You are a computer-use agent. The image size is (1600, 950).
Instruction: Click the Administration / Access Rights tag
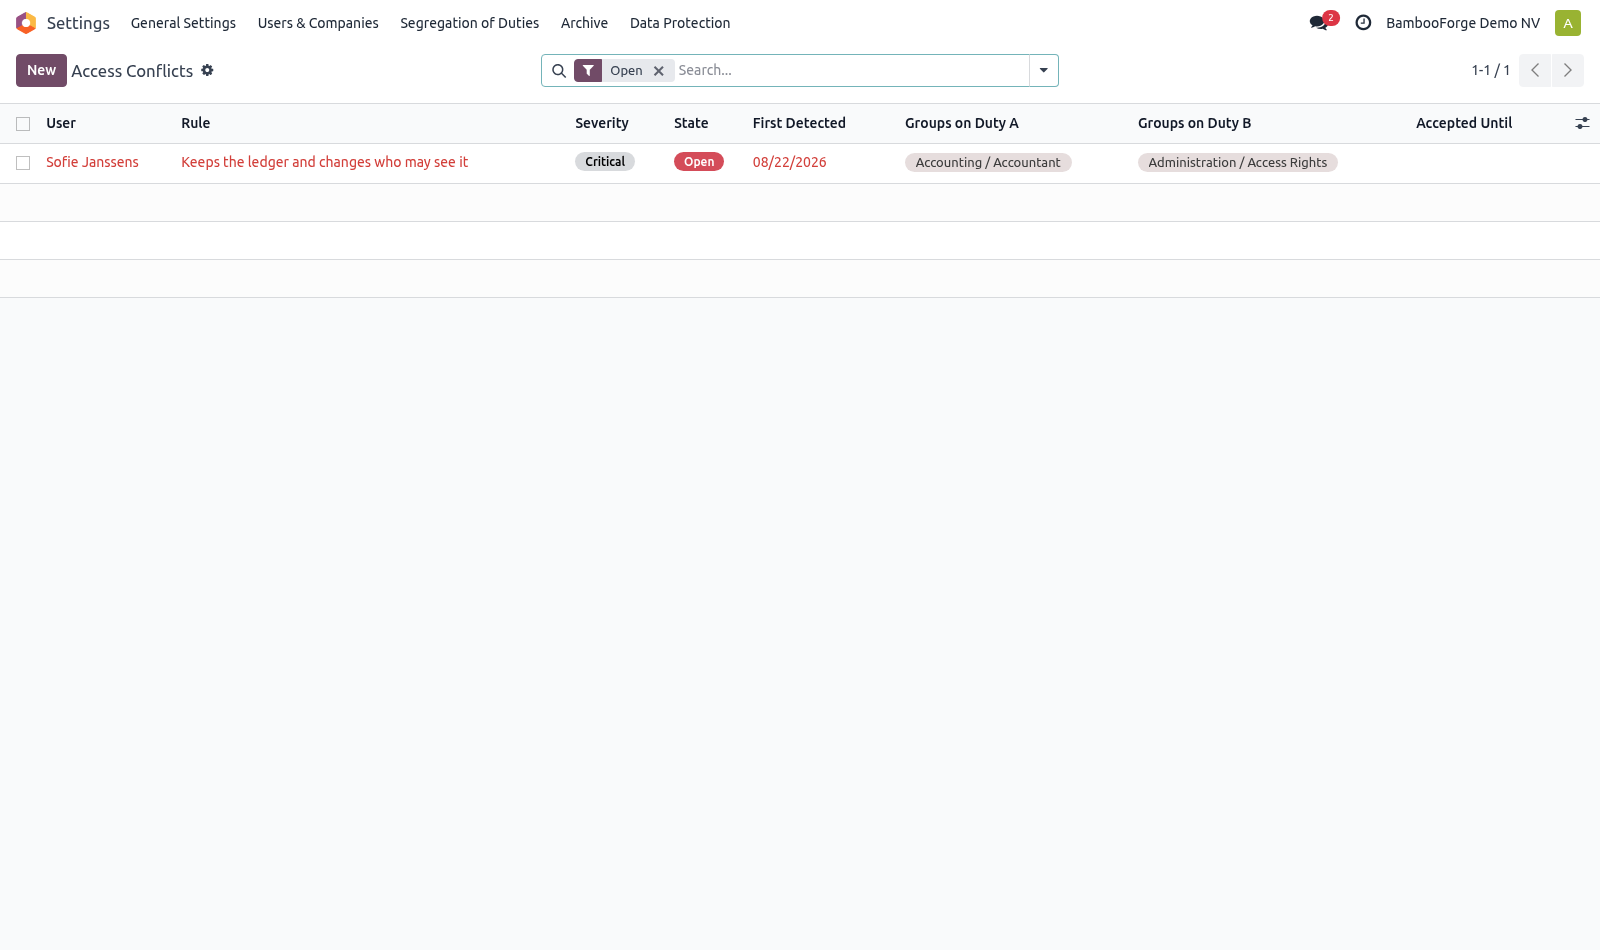tap(1238, 163)
